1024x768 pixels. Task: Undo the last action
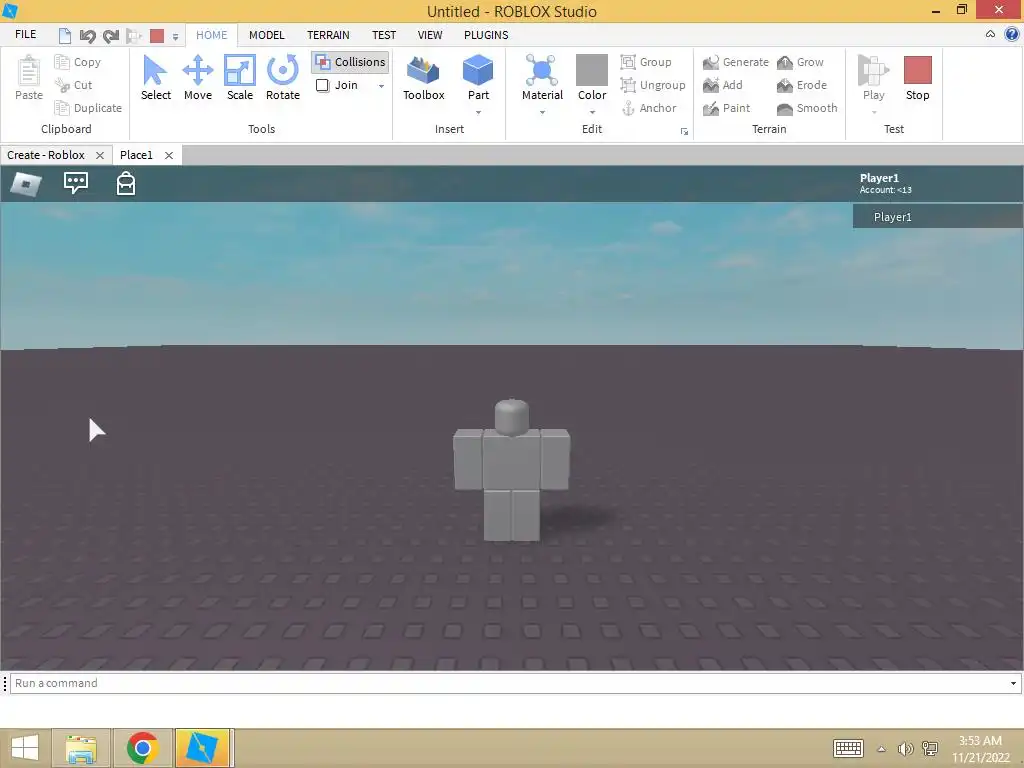(87, 35)
